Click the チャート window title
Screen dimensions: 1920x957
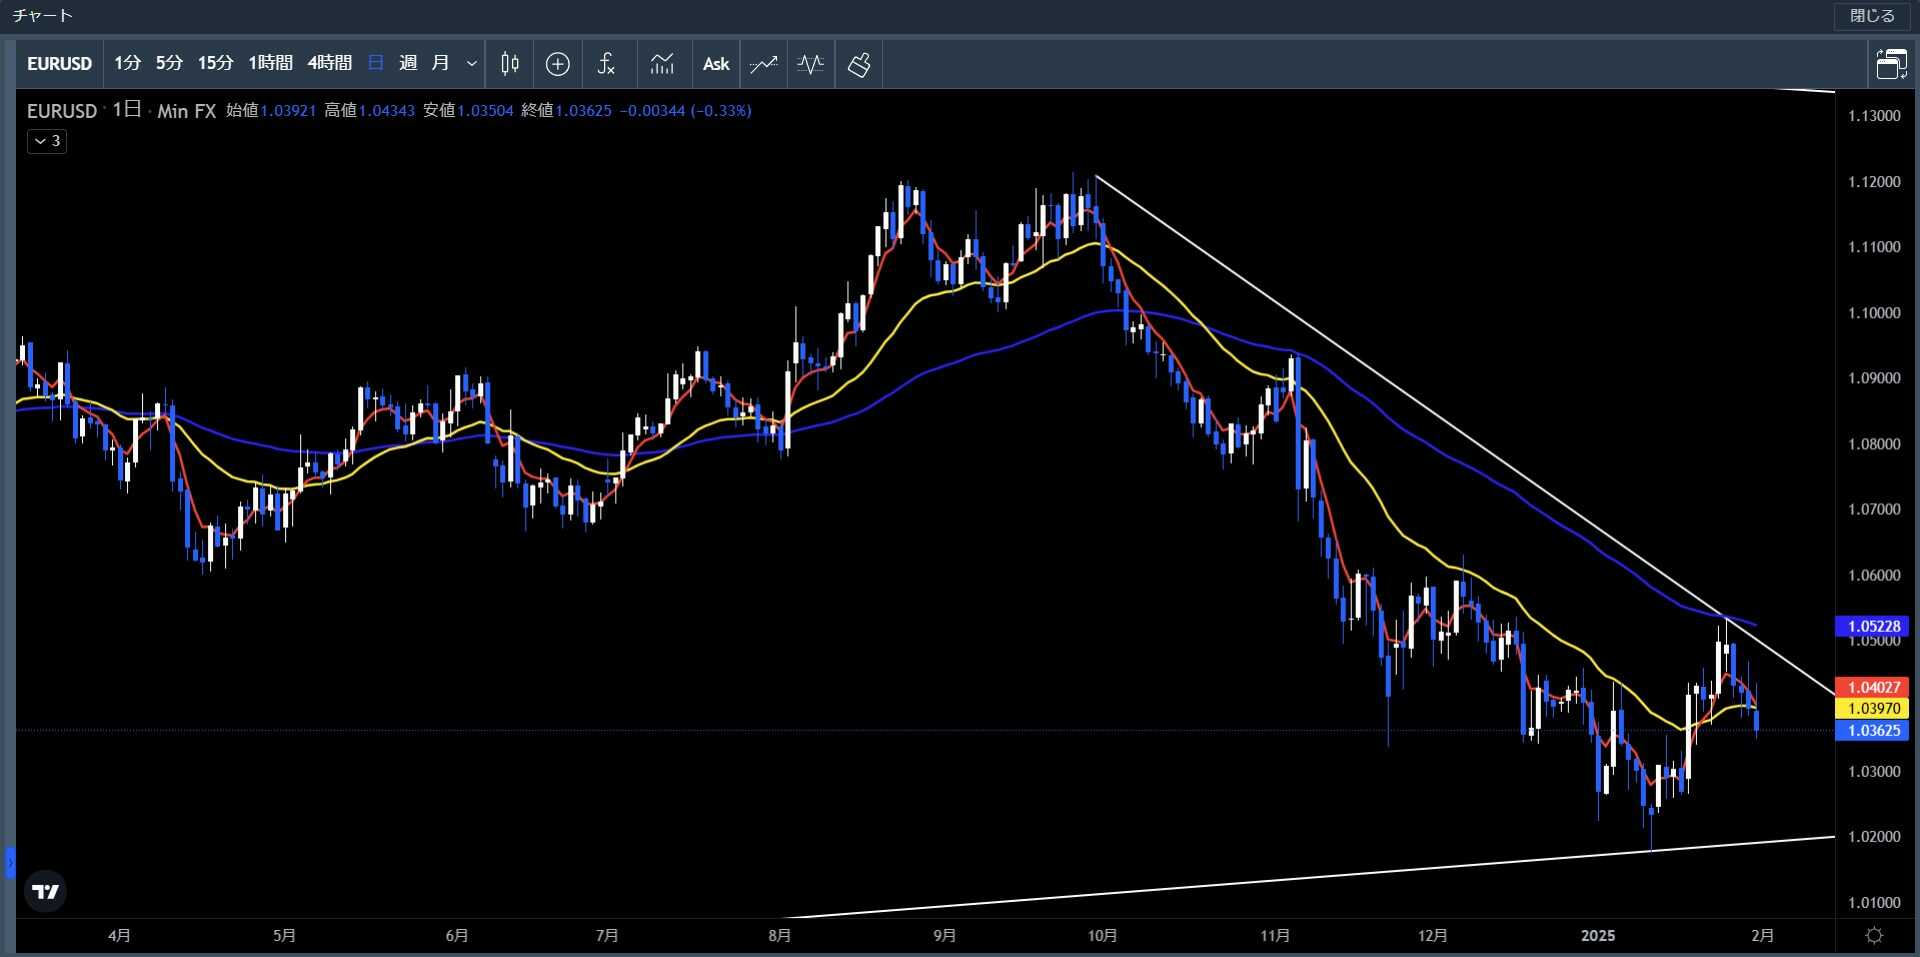[42, 16]
